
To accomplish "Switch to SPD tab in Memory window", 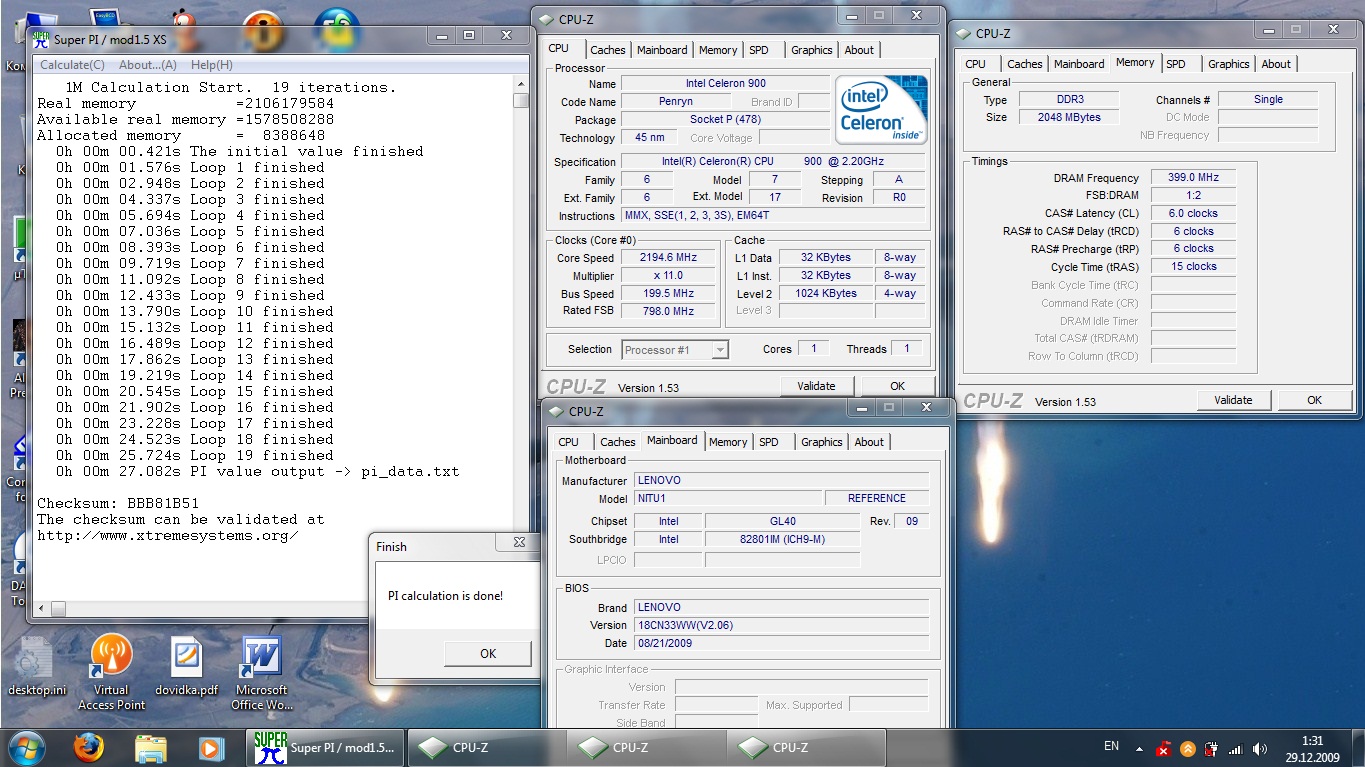I will tap(1176, 64).
